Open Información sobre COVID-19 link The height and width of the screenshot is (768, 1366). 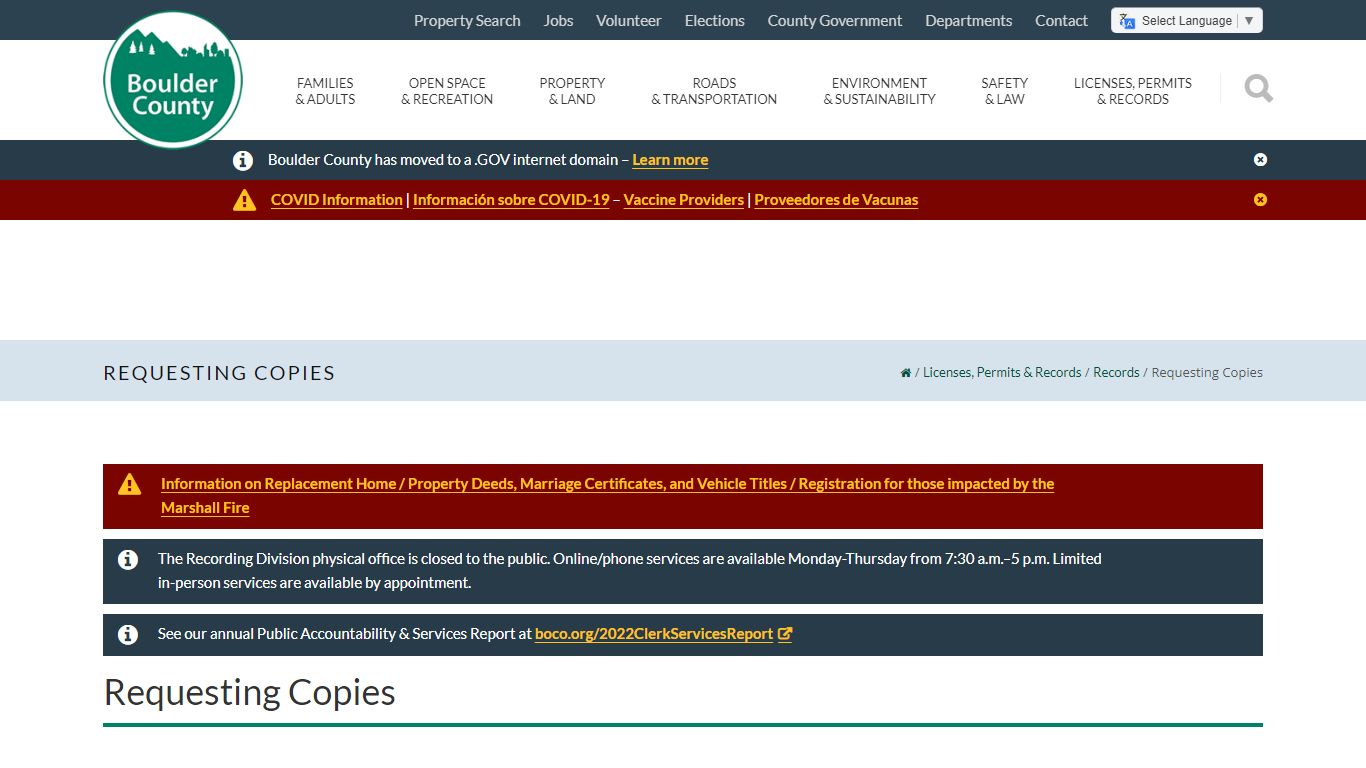511,200
